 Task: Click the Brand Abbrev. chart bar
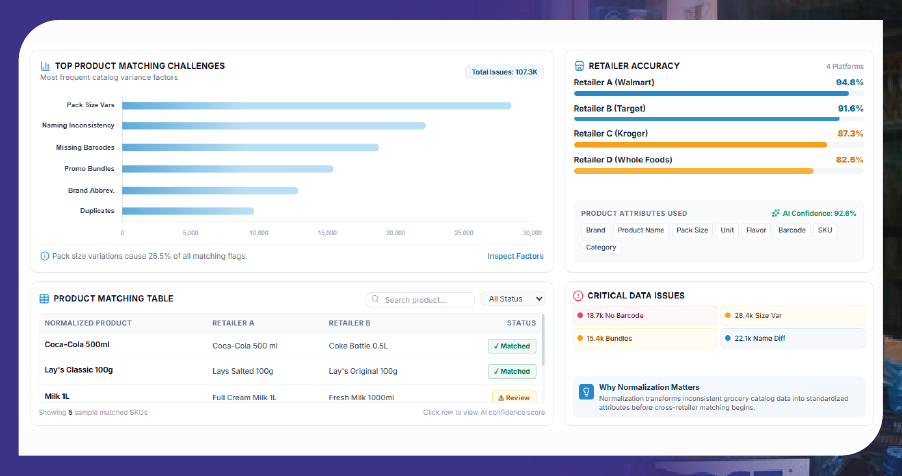pos(210,191)
